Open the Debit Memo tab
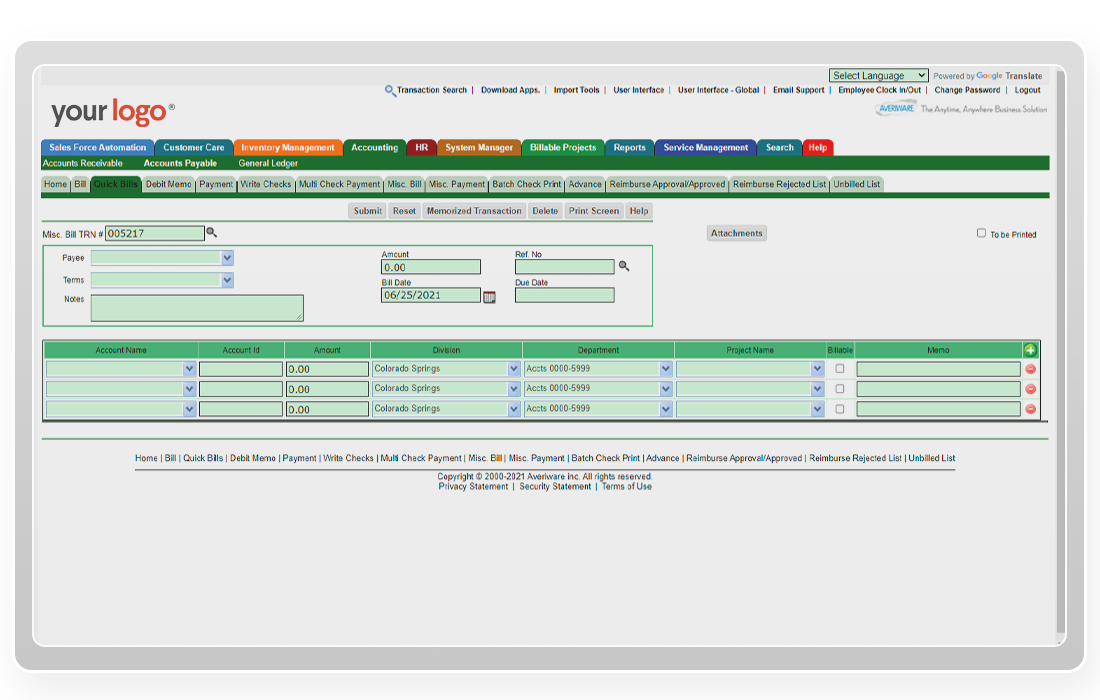Viewport: 1100px width, 700px height. pos(168,184)
